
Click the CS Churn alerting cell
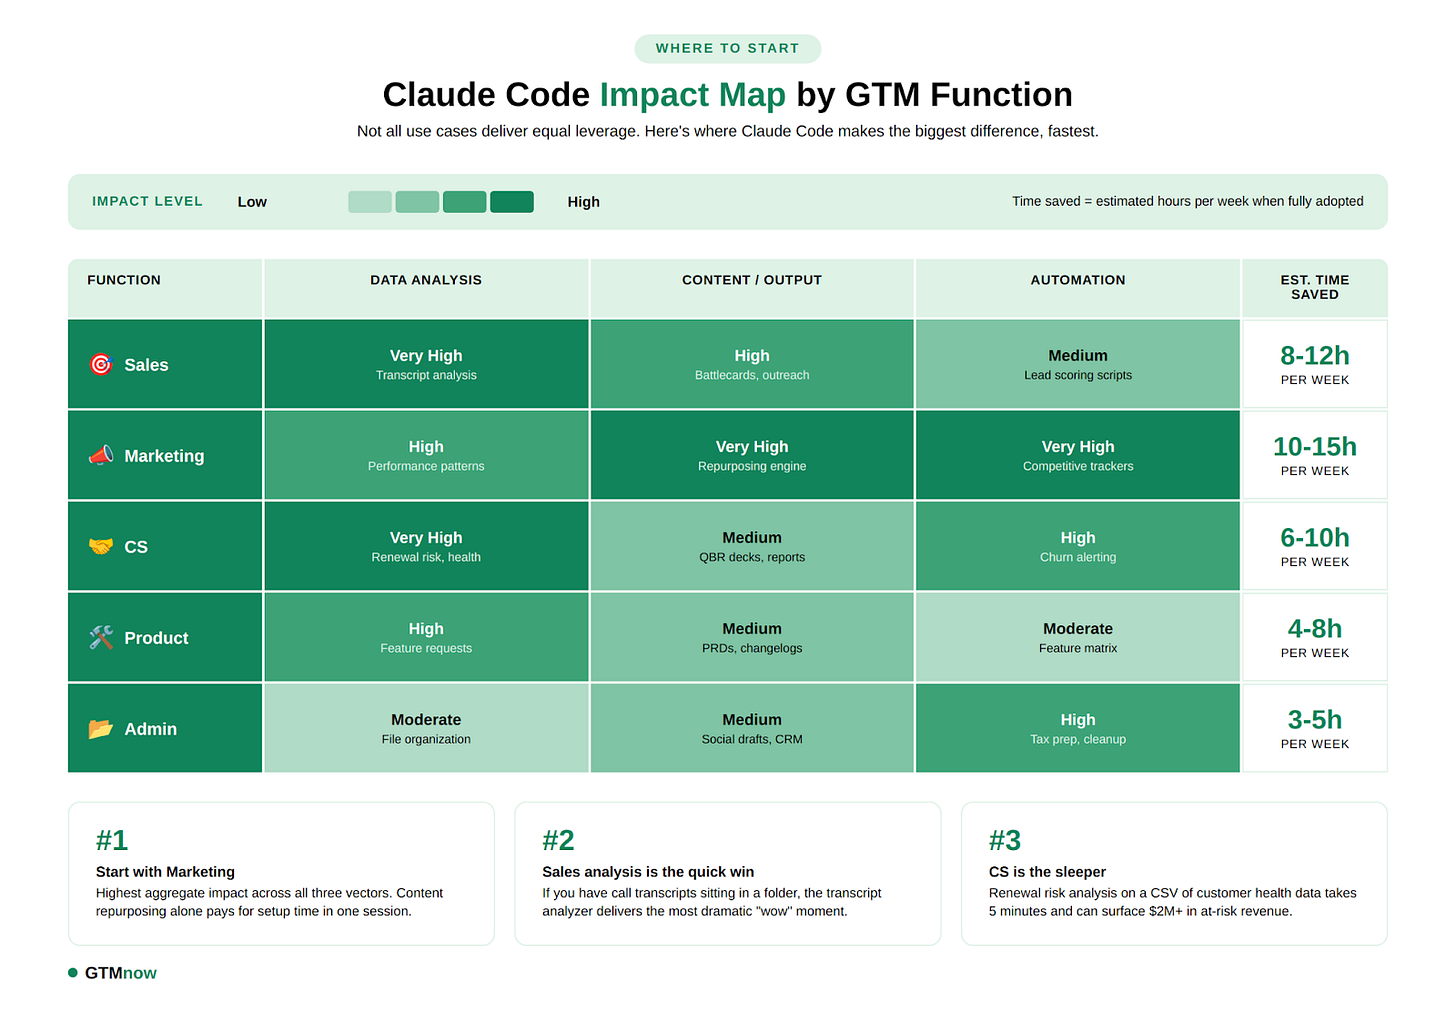pos(1077,546)
